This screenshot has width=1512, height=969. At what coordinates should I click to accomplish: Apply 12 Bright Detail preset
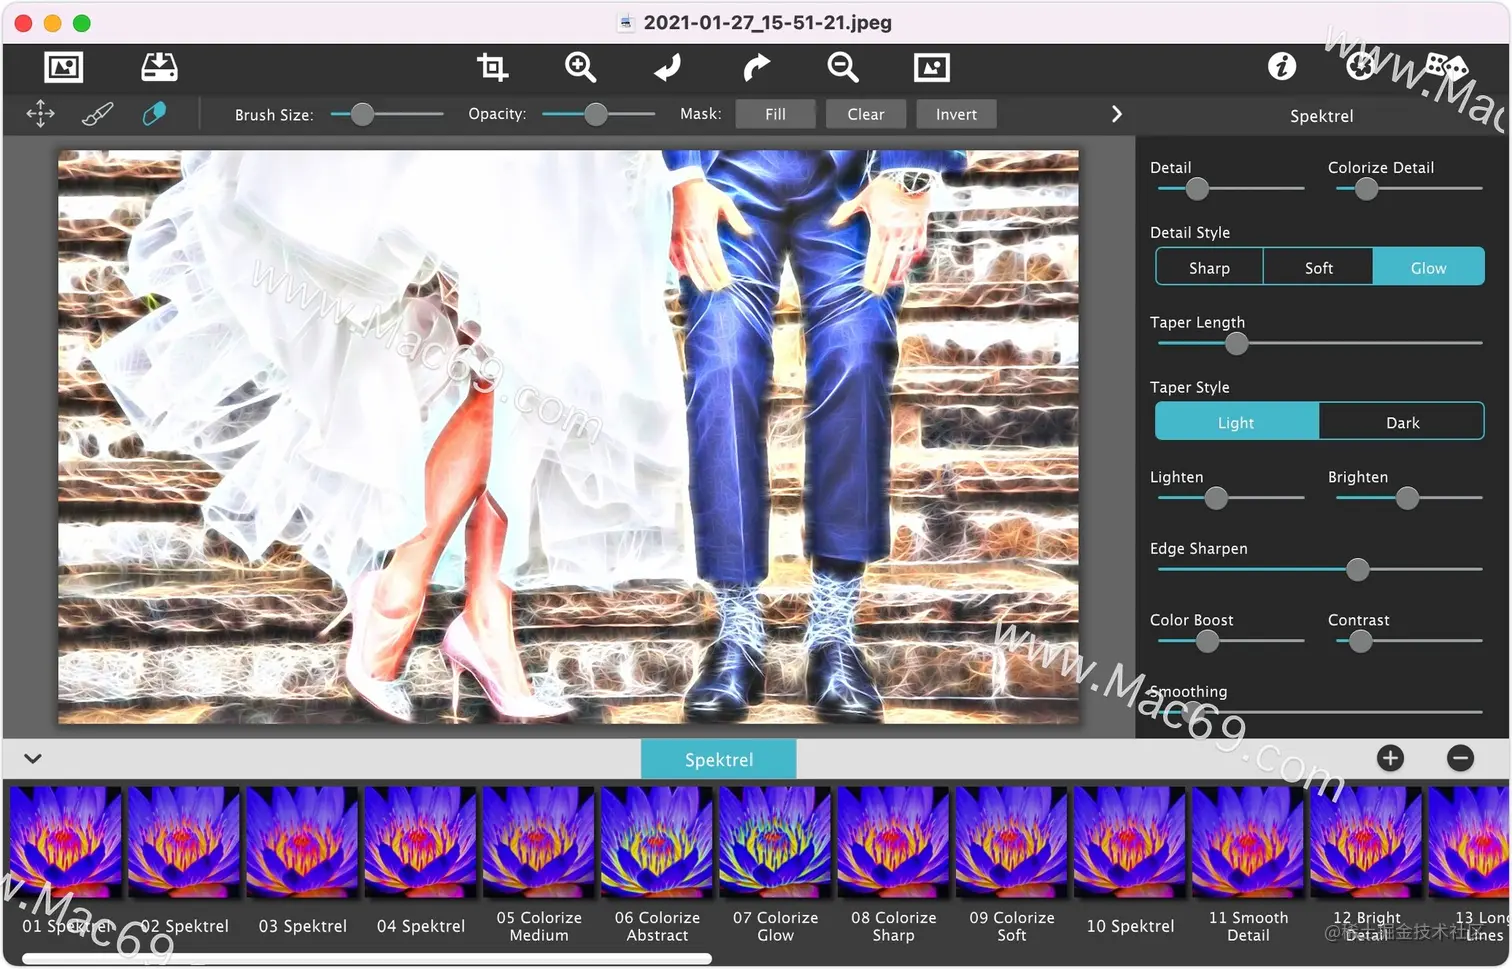point(1366,842)
